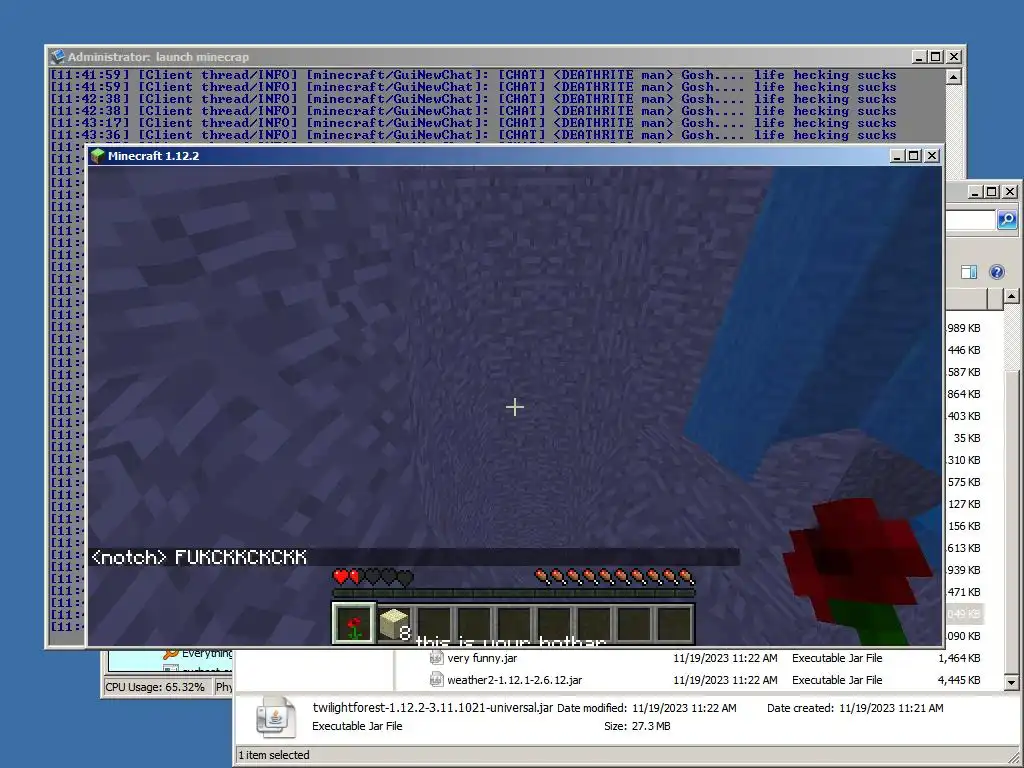Close the launch minecrap console window
This screenshot has width=1024, height=768.
954,57
